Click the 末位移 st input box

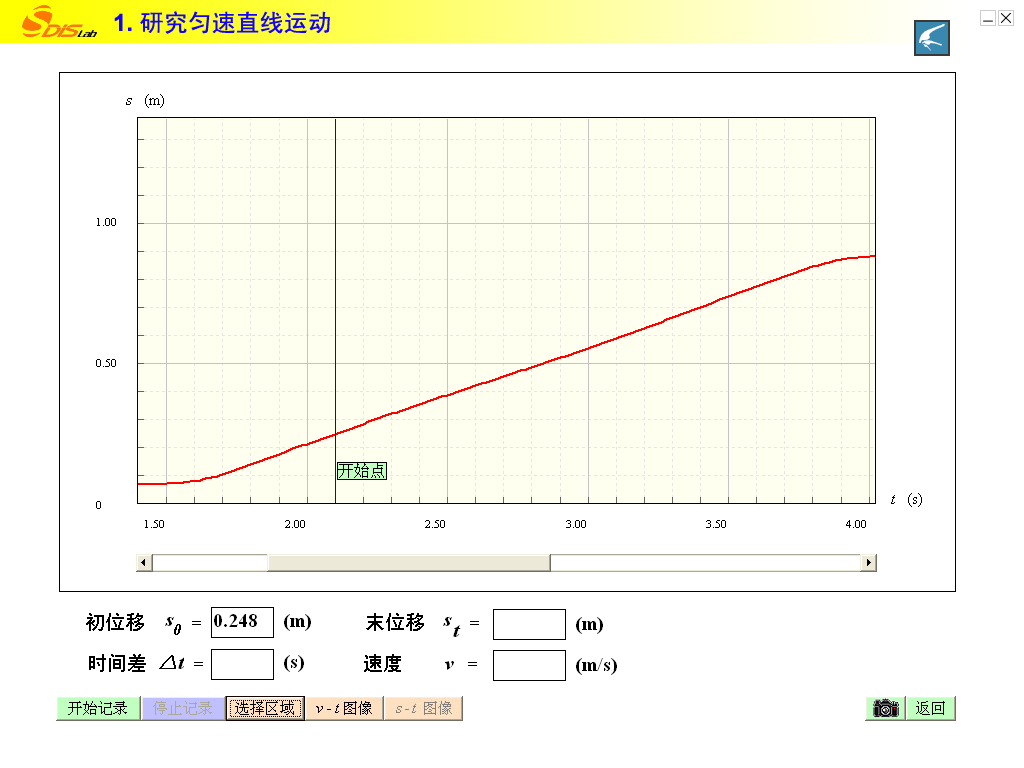529,624
